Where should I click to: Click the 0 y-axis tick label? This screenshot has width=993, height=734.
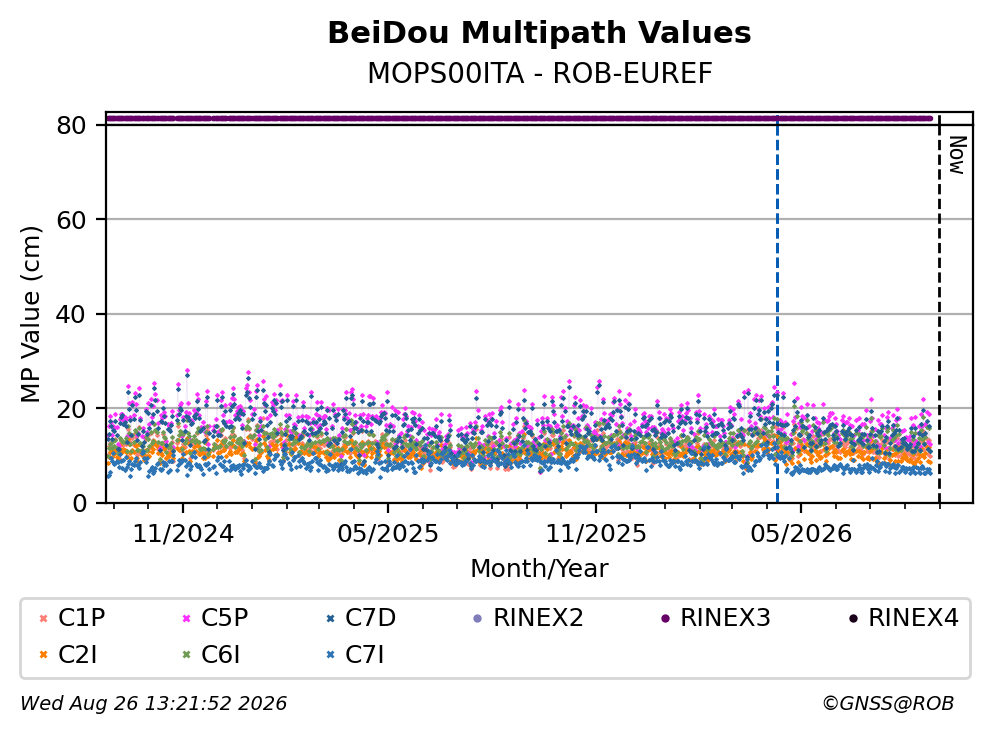79,503
